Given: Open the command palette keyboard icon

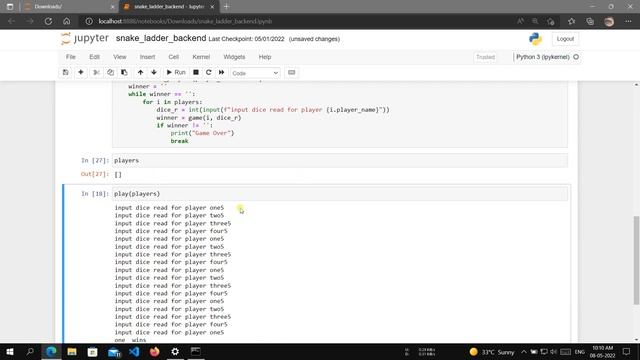Looking at the screenshot, I should click(291, 73).
